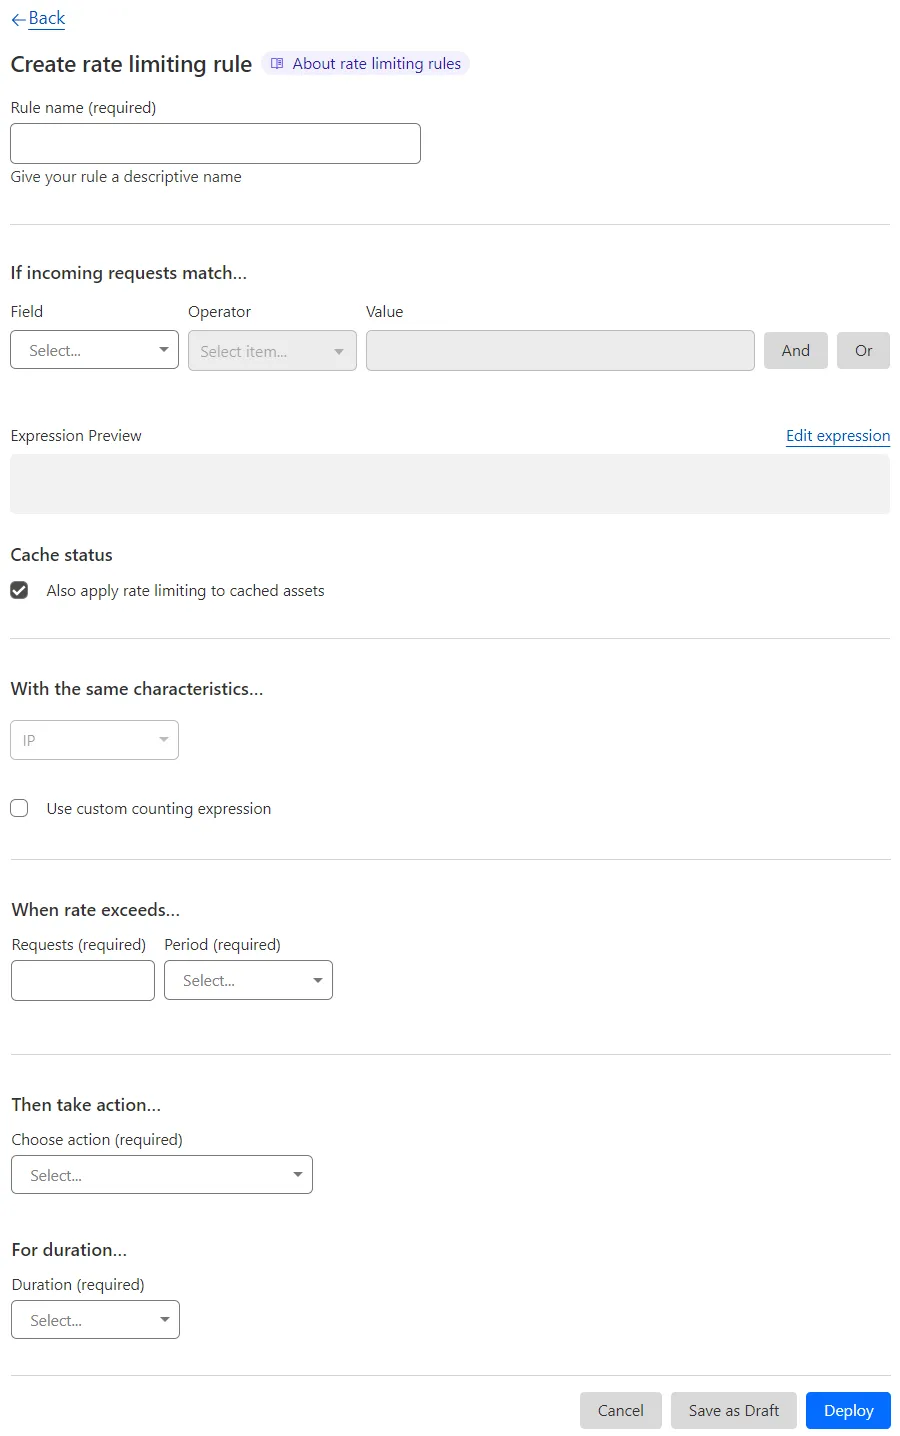Click the Choose action dropdown chevron
This screenshot has width=900, height=1436.
point(297,1175)
